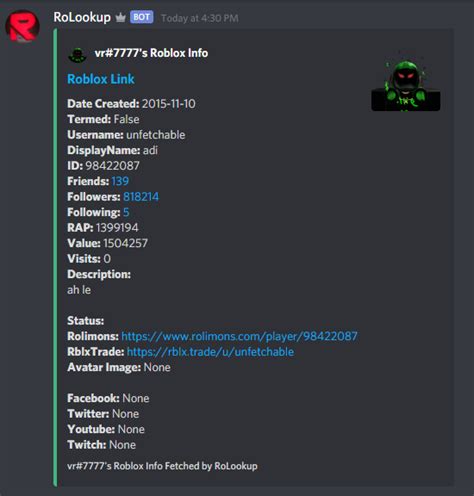Click the crown icon beside RoLookup

click(120, 18)
